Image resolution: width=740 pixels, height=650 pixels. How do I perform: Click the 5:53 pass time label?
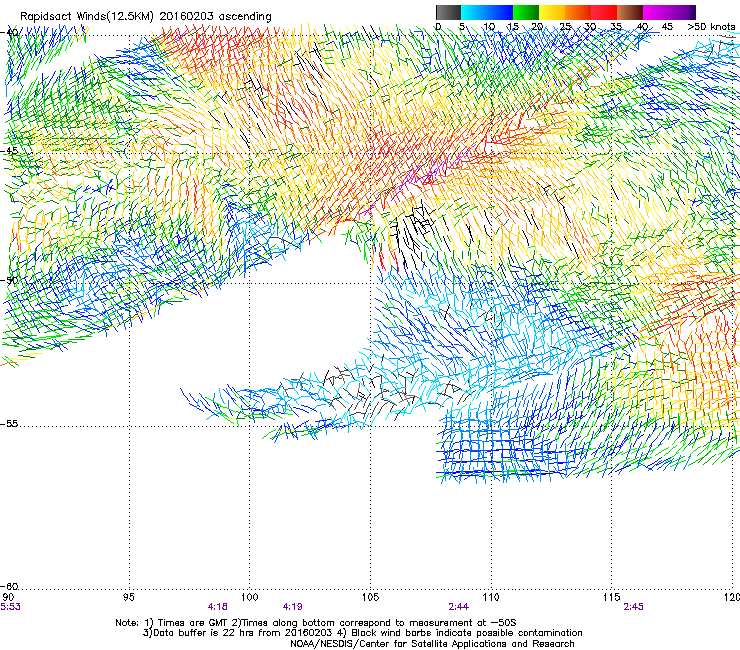pyautogui.click(x=10, y=607)
